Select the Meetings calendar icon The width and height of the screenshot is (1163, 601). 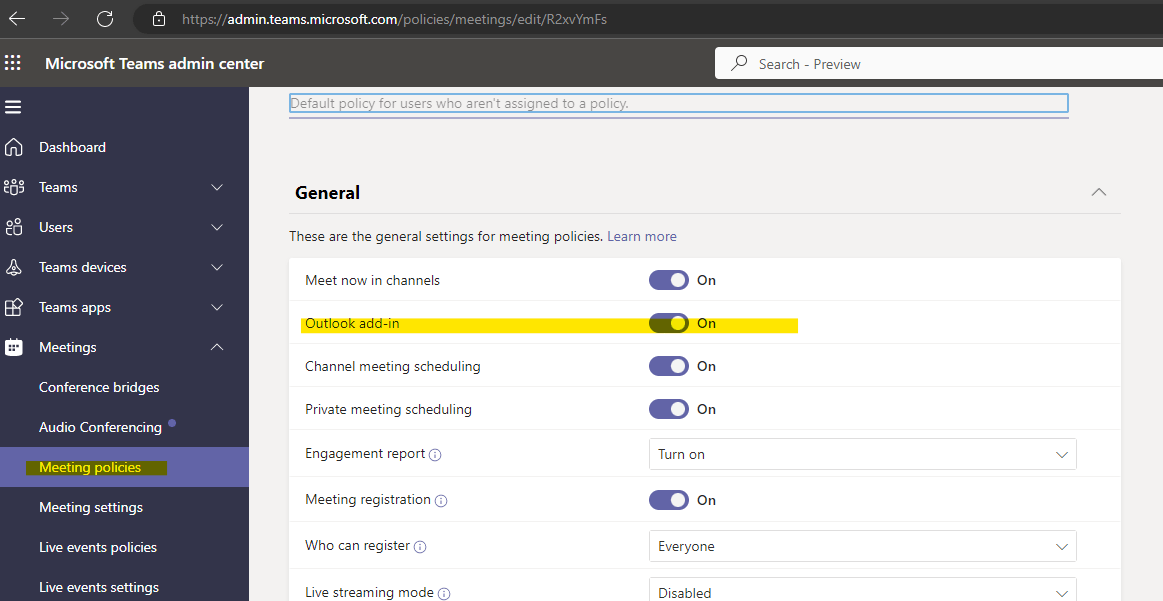(16, 347)
